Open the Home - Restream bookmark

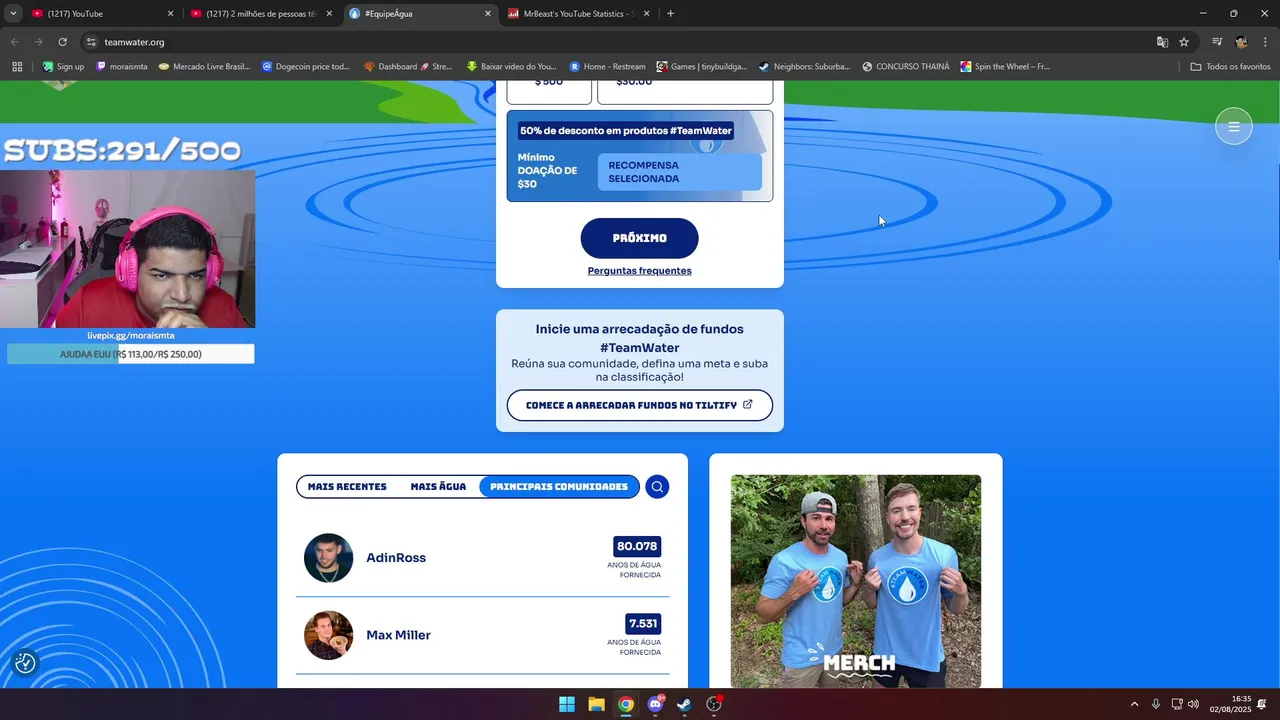click(608, 67)
